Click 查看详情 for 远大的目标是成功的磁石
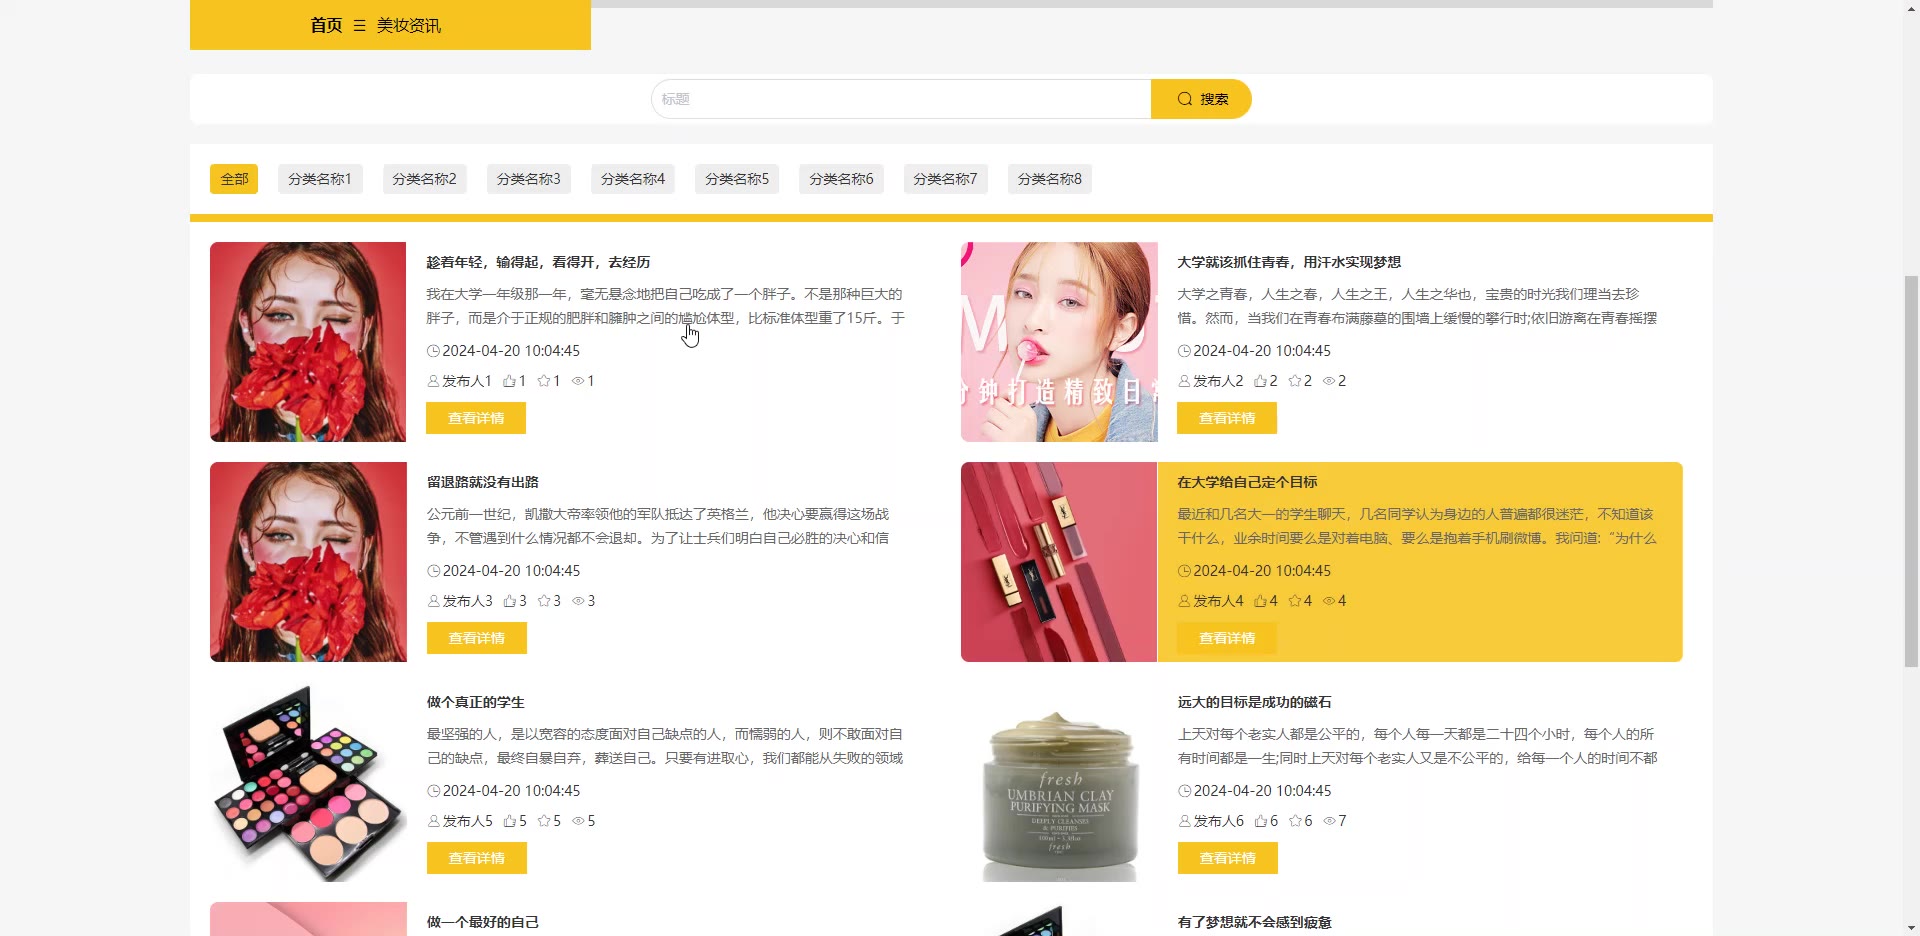 pos(1228,858)
